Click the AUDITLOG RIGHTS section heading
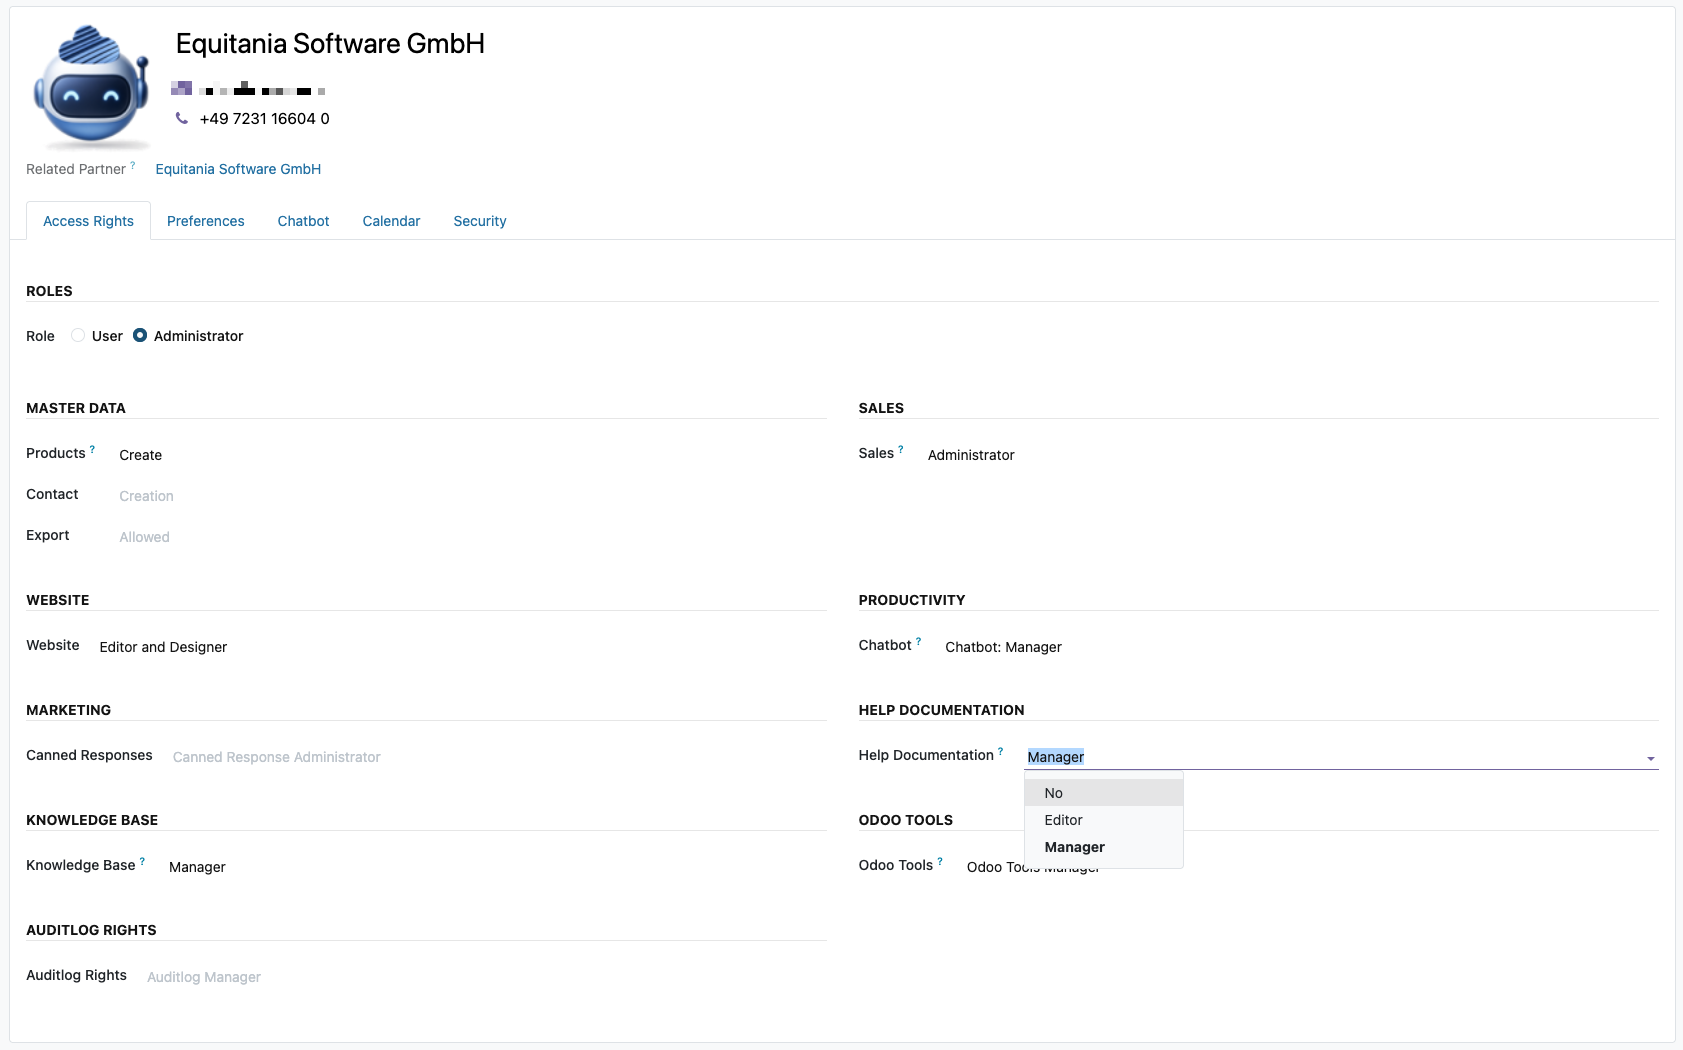 (x=91, y=930)
